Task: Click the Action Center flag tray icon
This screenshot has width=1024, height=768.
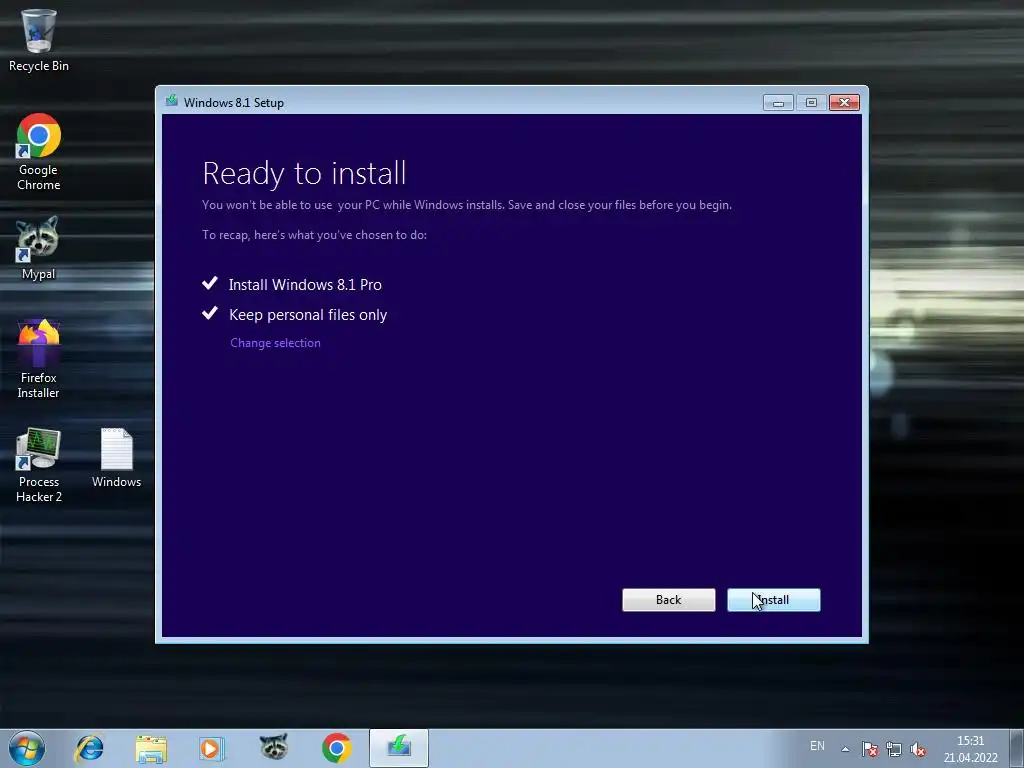Action: point(869,749)
